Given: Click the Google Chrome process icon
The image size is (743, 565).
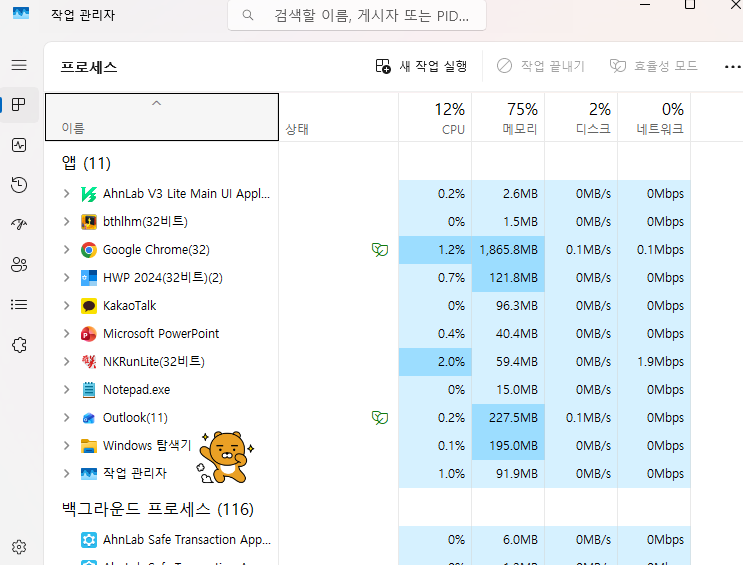Looking at the screenshot, I should coord(89,250).
